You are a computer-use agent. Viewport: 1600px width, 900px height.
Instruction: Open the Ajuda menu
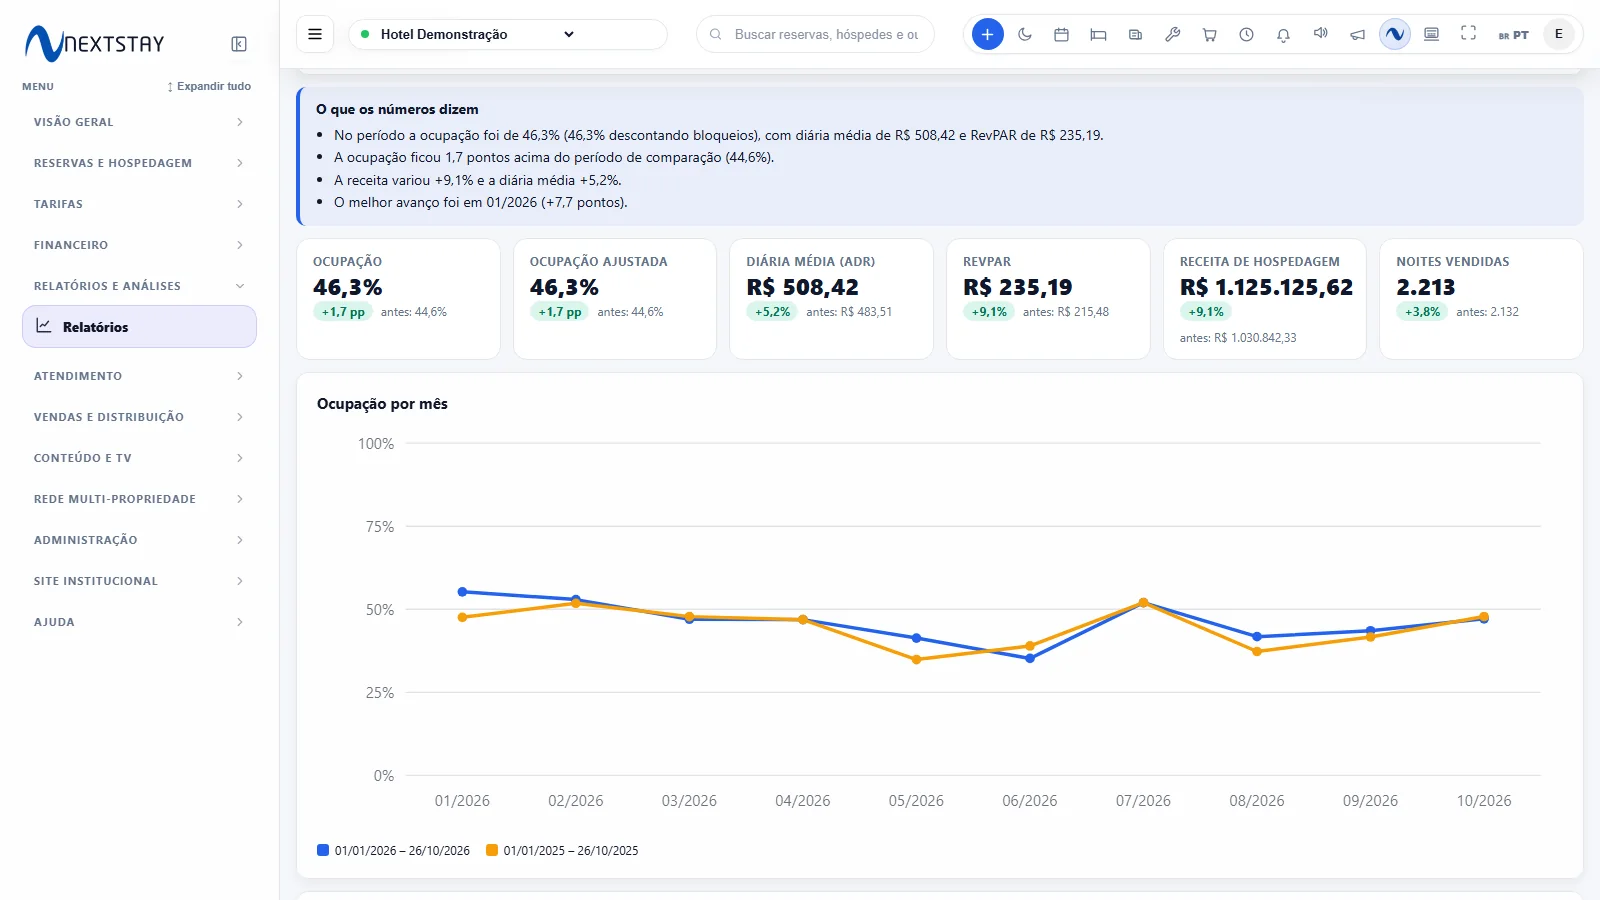point(139,622)
